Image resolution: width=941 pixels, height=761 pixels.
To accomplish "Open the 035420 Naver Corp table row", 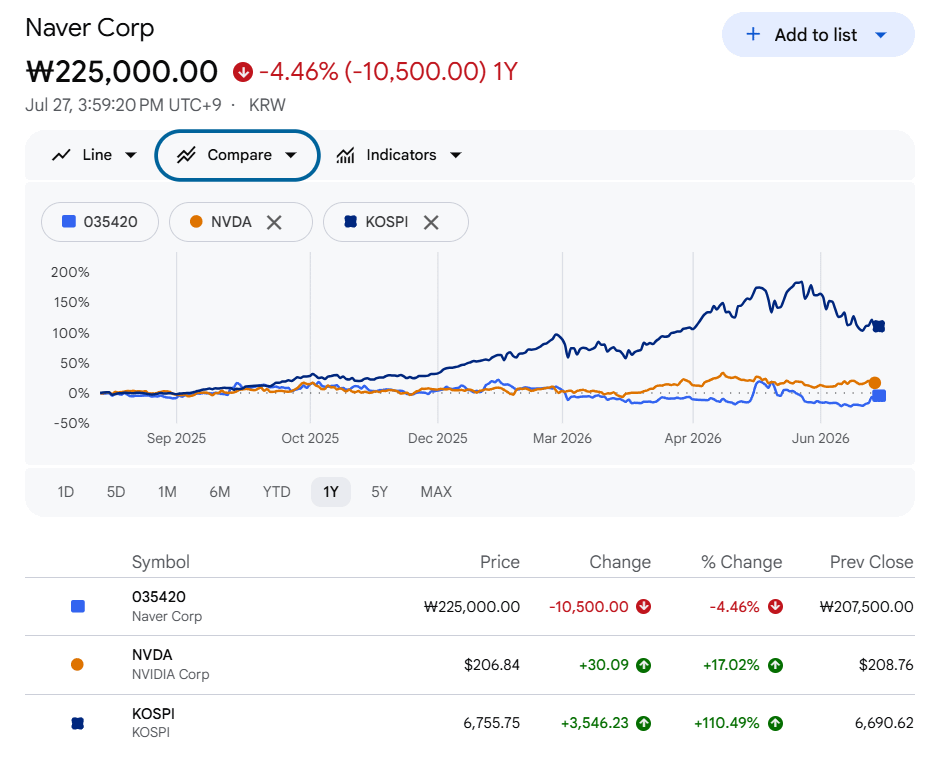I will click(x=470, y=606).
